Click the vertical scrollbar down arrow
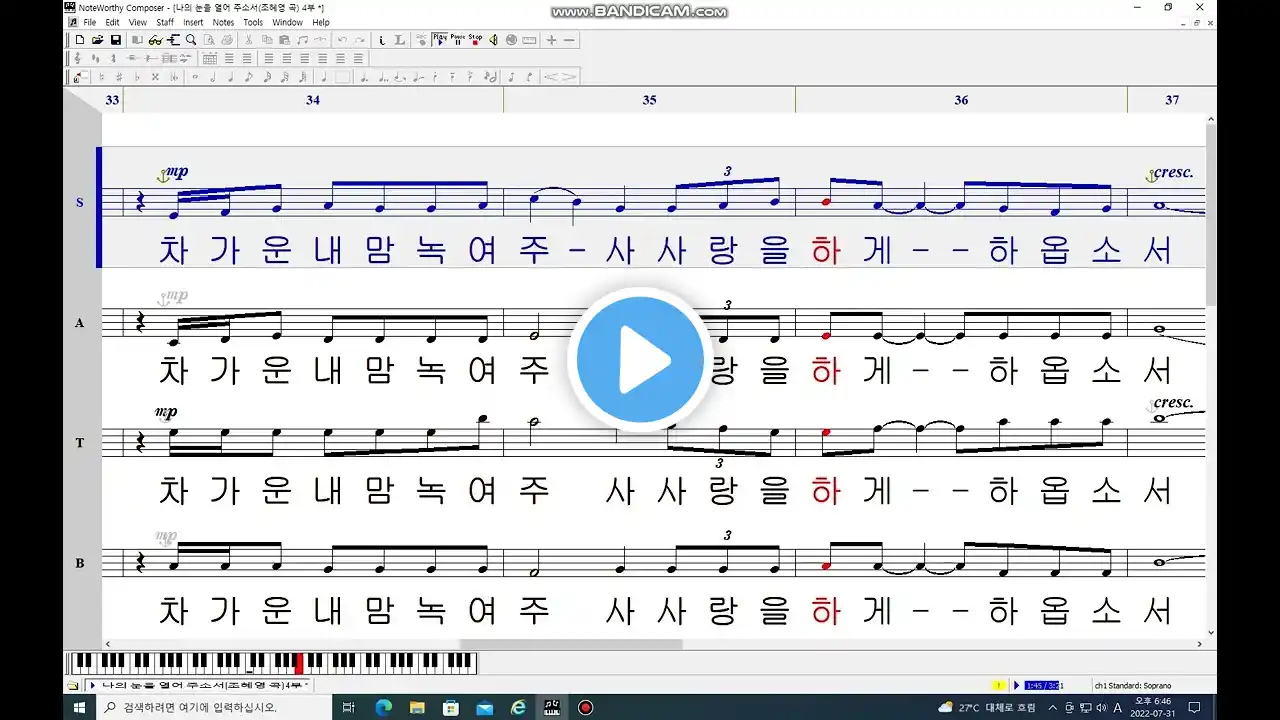The height and width of the screenshot is (720, 1280). coord(1211,632)
